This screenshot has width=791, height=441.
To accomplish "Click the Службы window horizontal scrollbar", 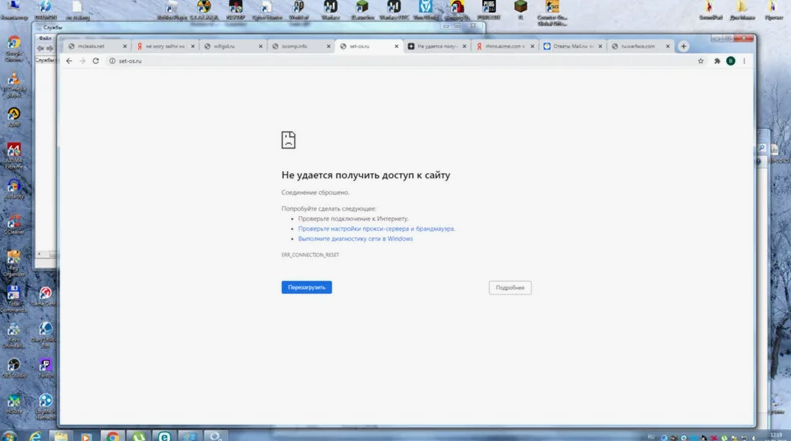I will [x=46, y=254].
